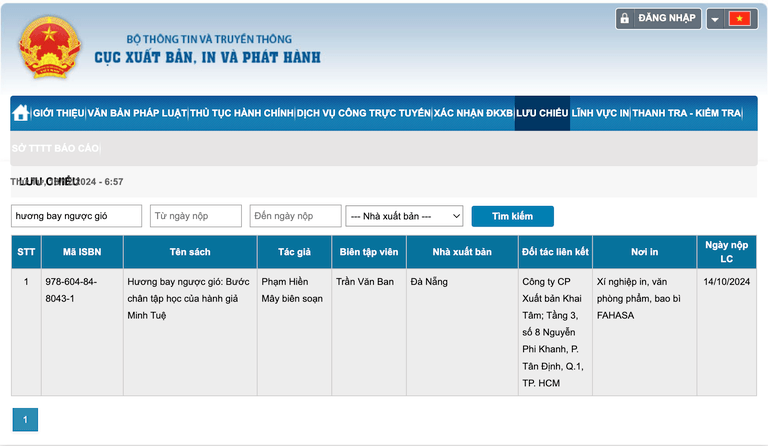Screen dimensions: 768x446
Task: Click the home icon in navigation bar
Action: click(x=20, y=113)
